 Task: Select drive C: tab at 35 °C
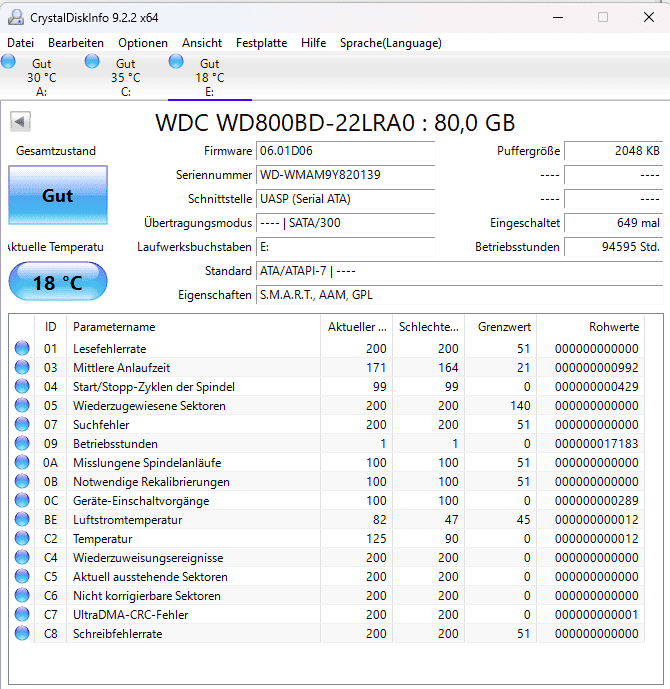coord(126,77)
